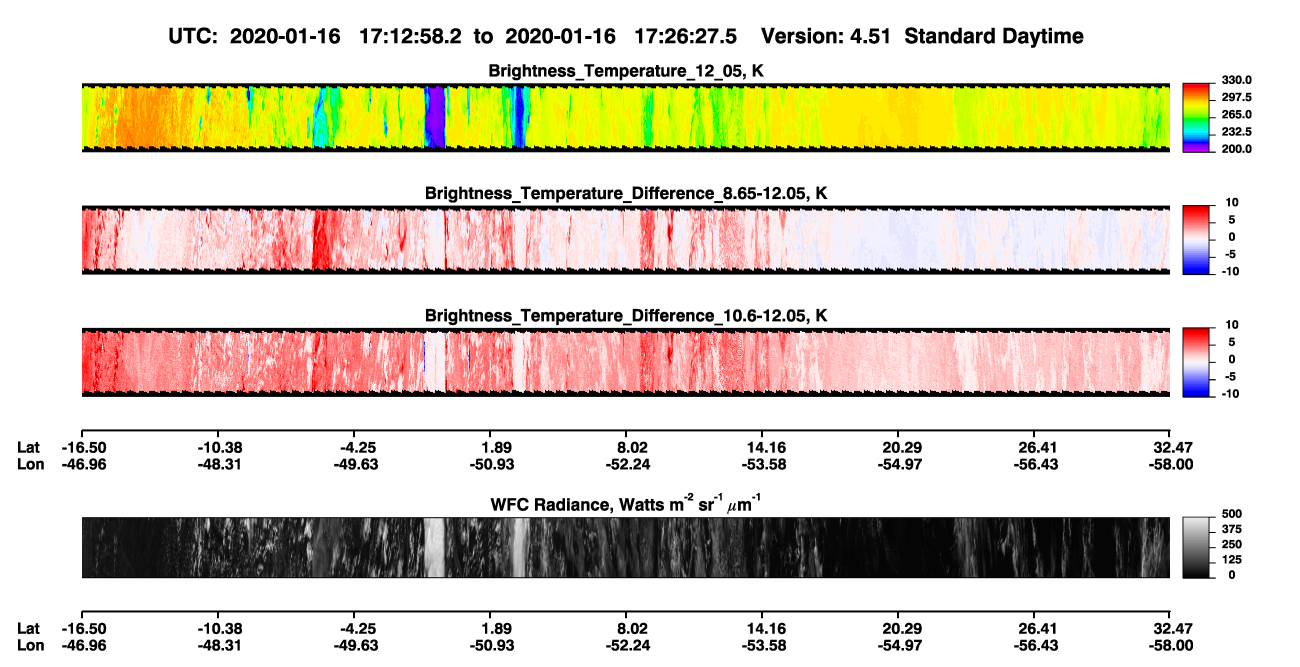1300x667 pixels.
Task: Click the 200.0 colorbar tick label
Action: point(1236,149)
